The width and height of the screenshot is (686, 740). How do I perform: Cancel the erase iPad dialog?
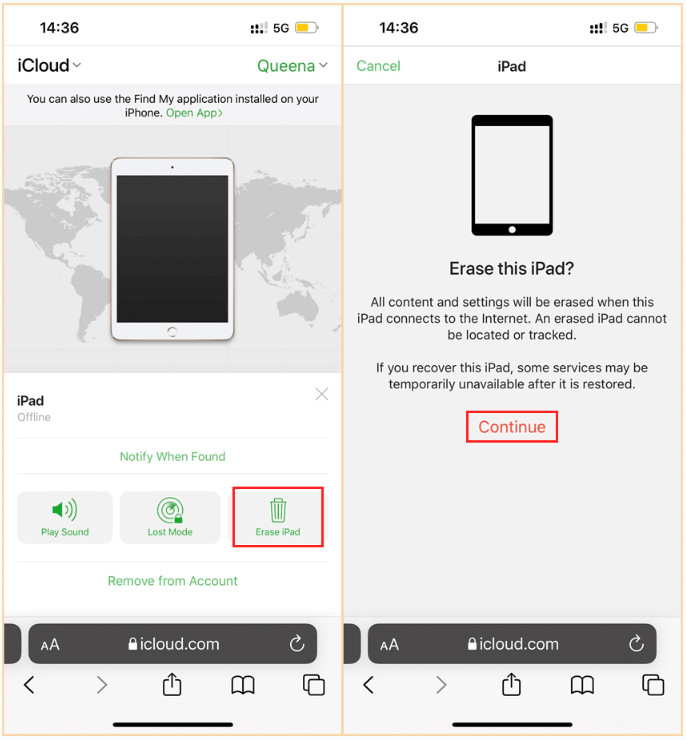(378, 66)
